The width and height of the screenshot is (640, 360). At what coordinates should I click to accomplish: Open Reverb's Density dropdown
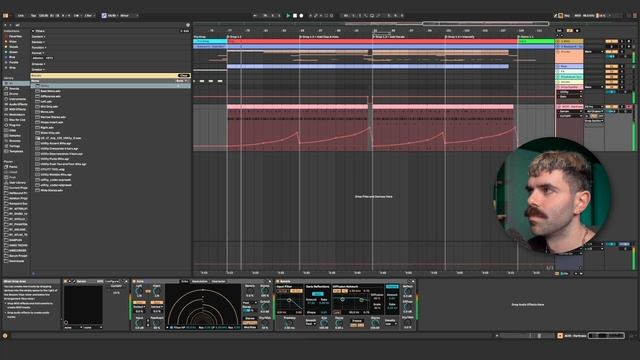(390, 324)
